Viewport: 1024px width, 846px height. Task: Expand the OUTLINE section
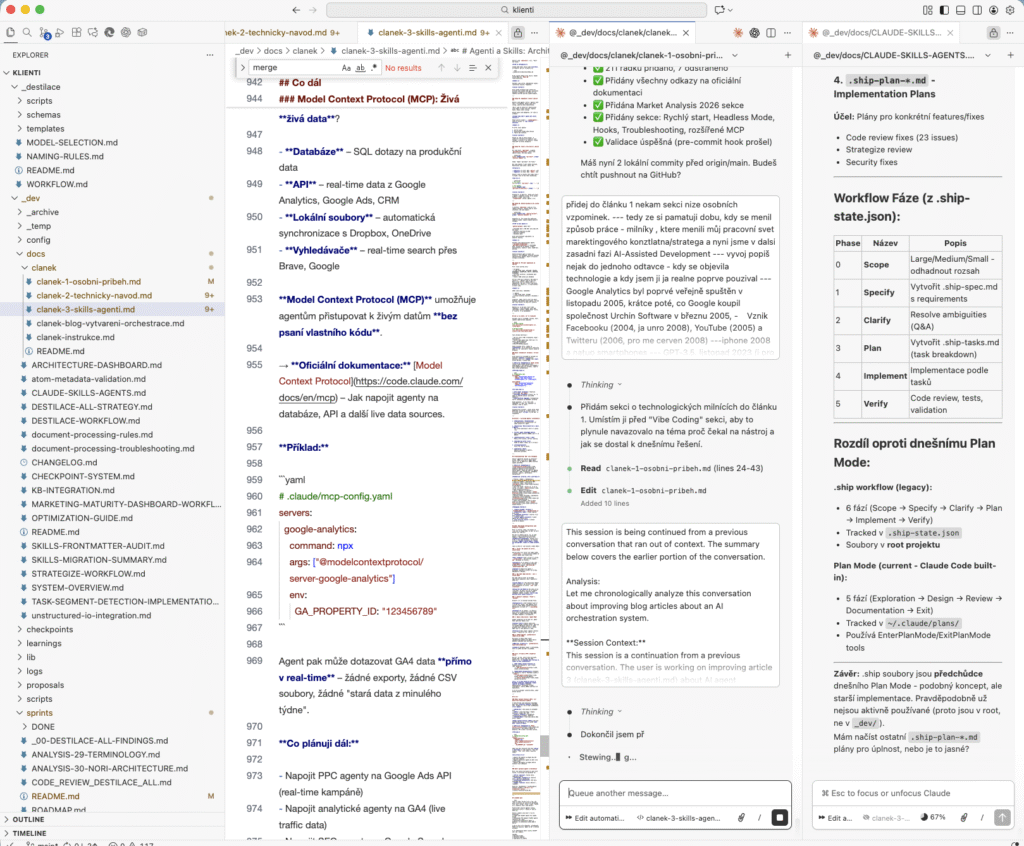coord(29,819)
